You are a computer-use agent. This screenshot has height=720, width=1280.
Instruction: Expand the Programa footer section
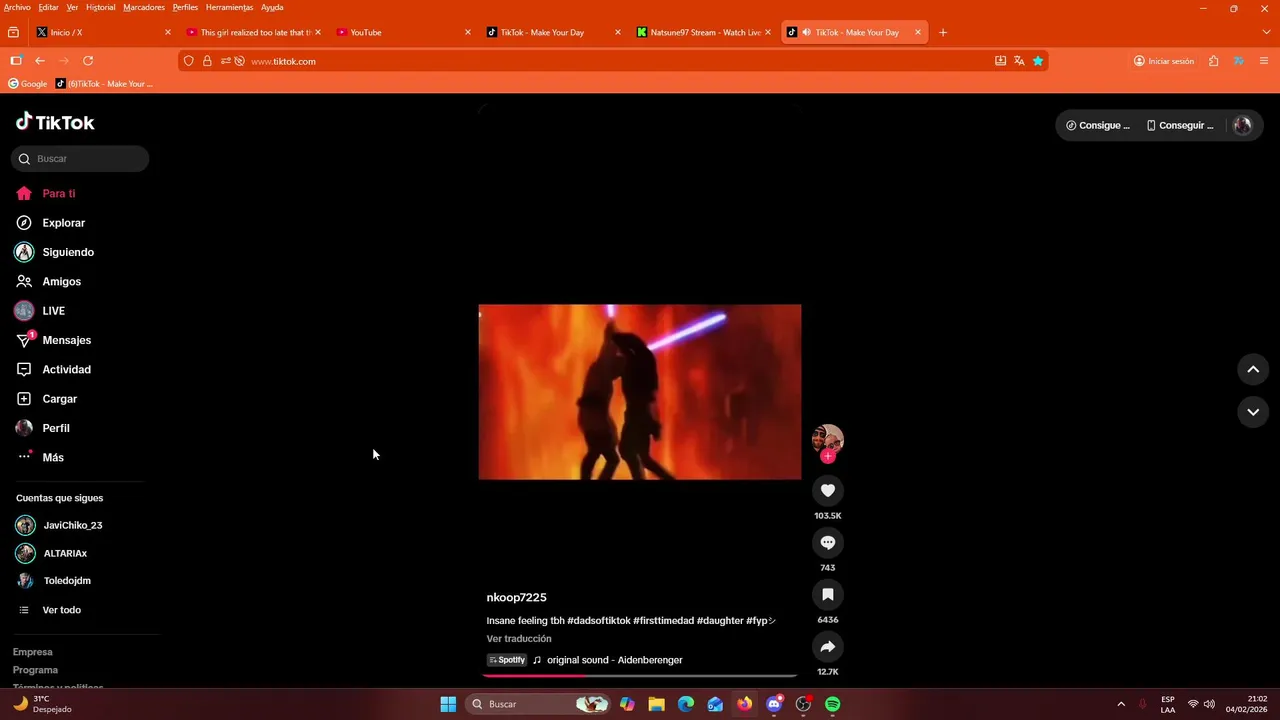(35, 670)
